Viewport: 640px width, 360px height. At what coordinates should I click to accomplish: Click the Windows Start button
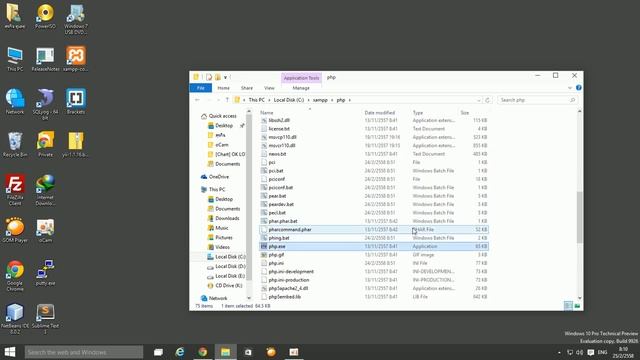10,352
